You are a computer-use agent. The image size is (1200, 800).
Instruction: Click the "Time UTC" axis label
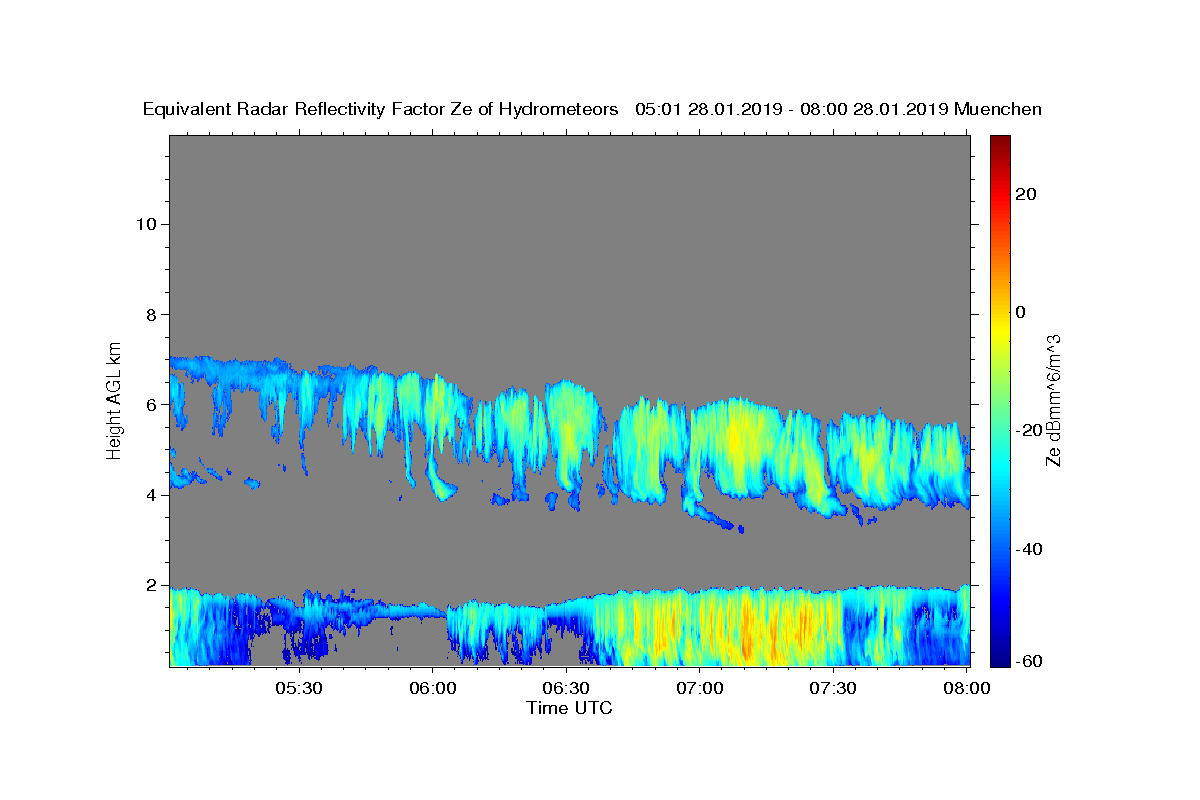[569, 708]
